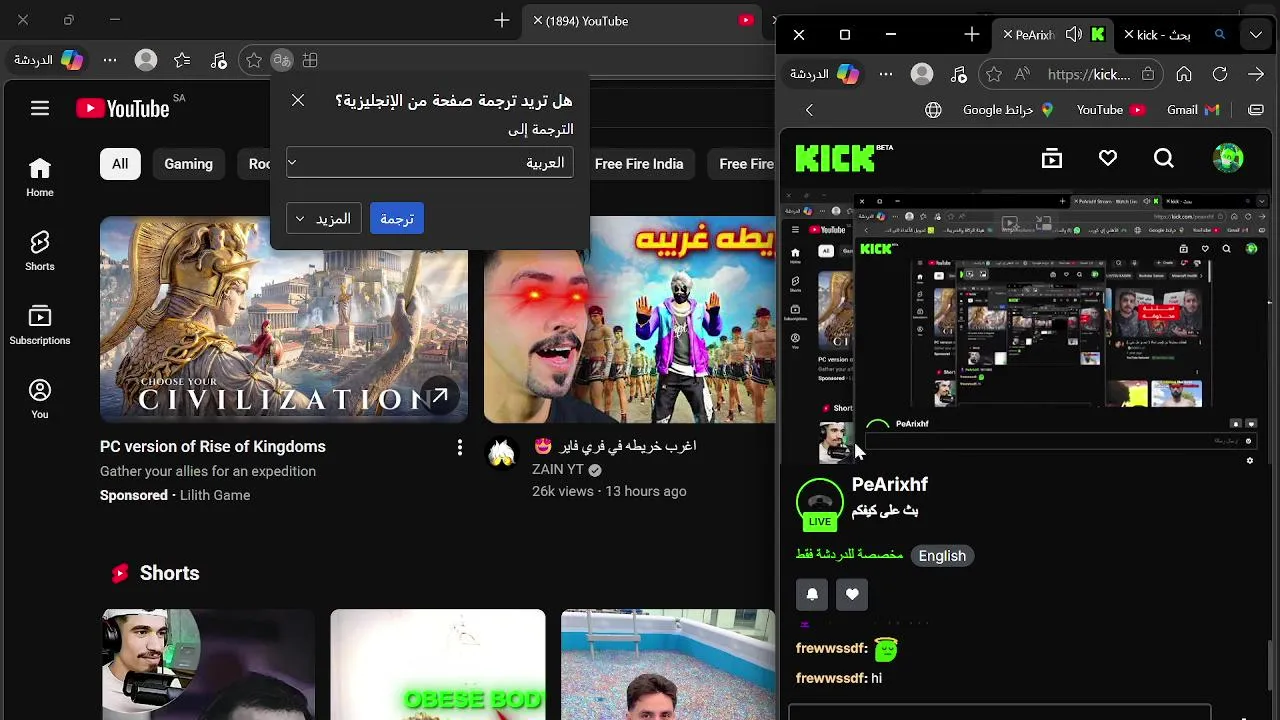1280x720 pixels.
Task: Open profile avatar in YouTube window toolbar
Action: pos(146,61)
